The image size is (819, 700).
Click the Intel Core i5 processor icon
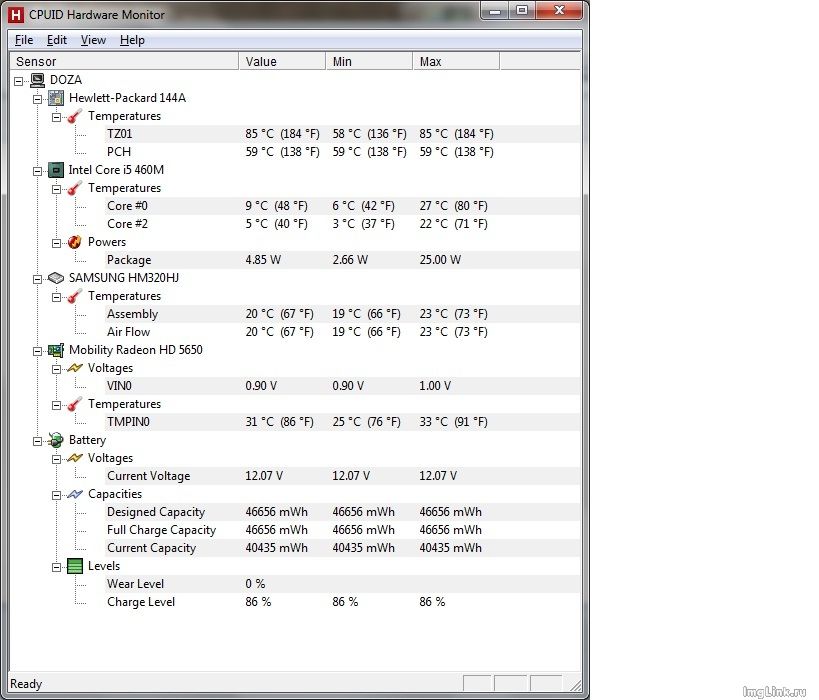point(56,170)
